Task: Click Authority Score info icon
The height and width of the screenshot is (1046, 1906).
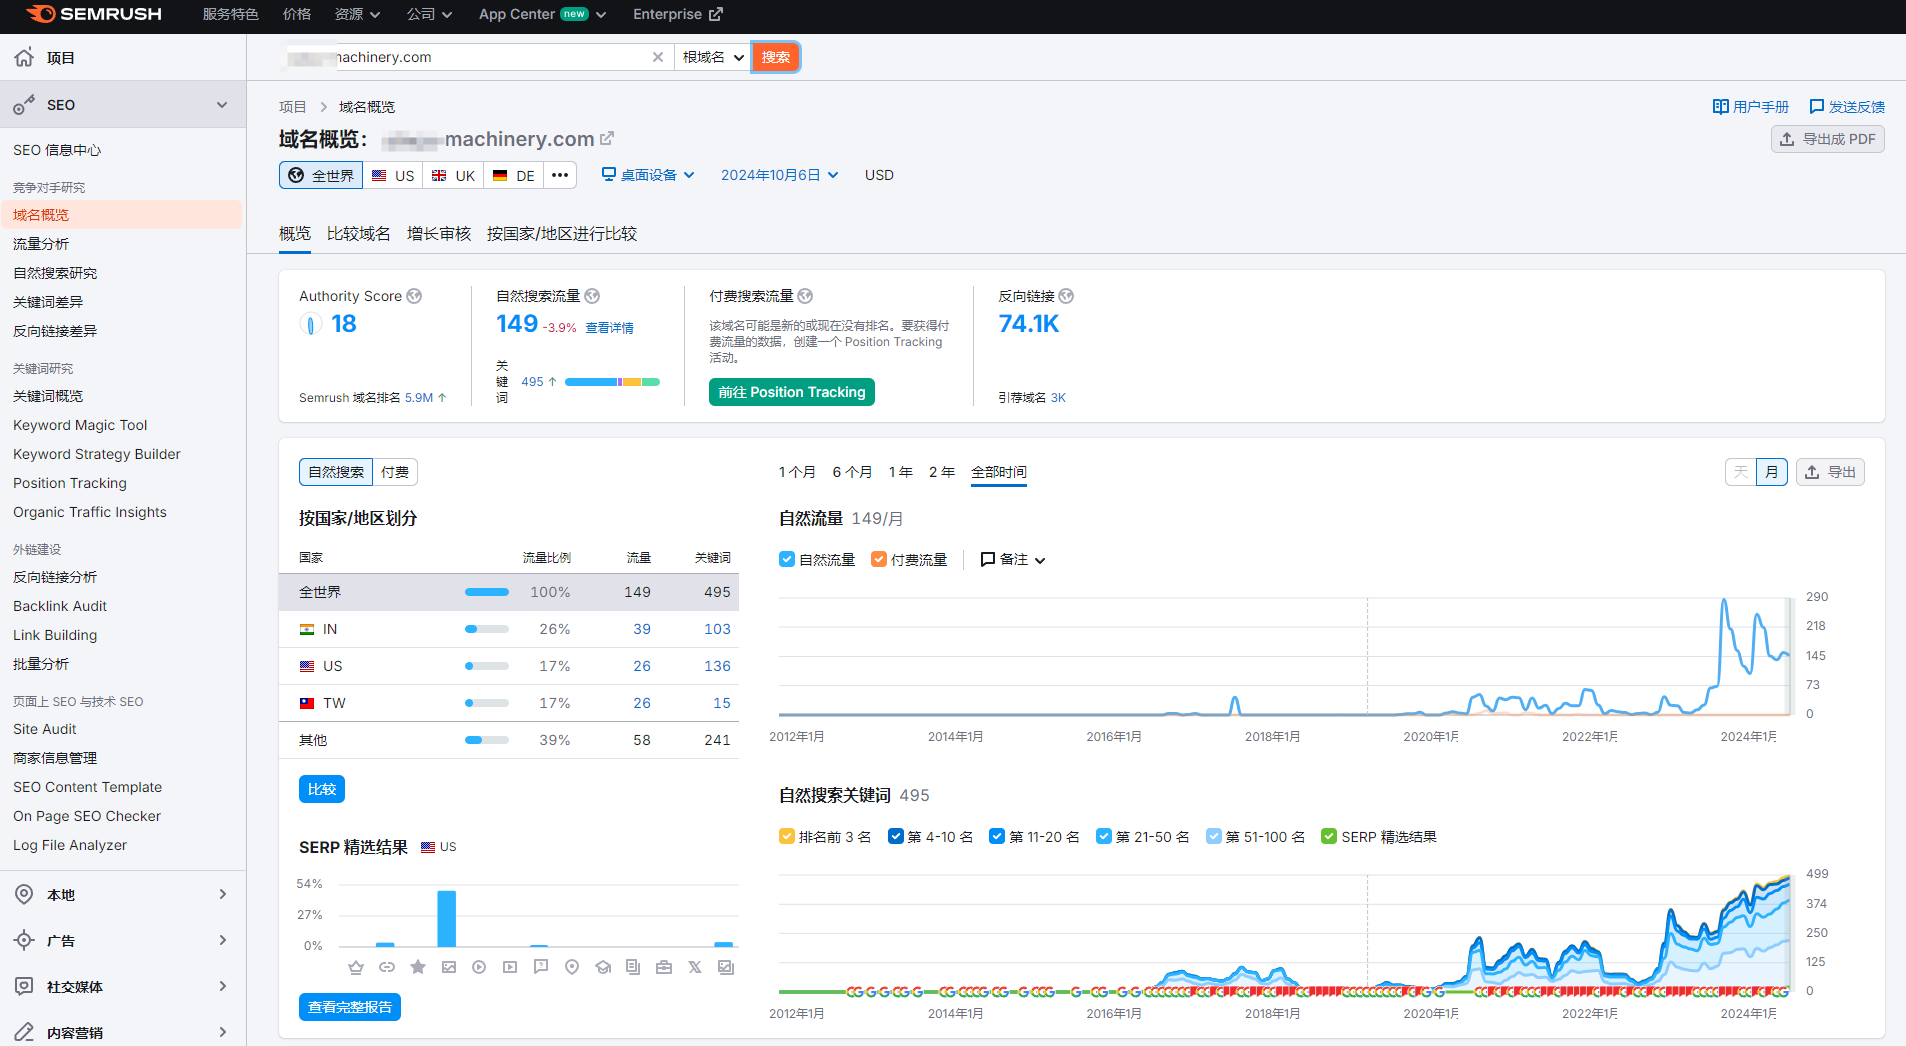Action: click(414, 296)
